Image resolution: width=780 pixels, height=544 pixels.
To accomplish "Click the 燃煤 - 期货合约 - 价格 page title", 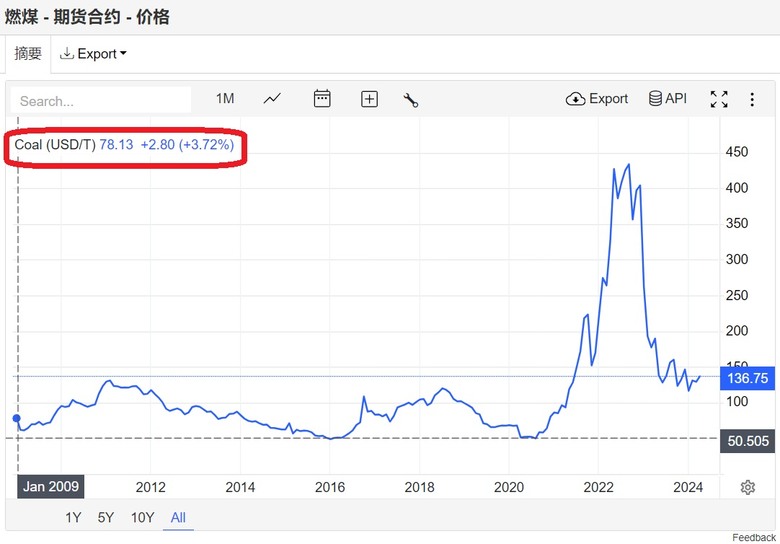I will click(x=87, y=17).
